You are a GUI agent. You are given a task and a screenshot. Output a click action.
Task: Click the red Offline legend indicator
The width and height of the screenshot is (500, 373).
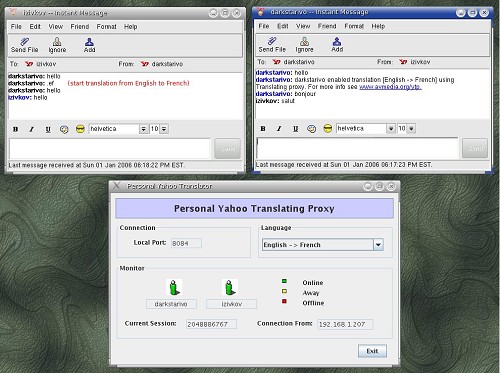pyautogui.click(x=284, y=301)
